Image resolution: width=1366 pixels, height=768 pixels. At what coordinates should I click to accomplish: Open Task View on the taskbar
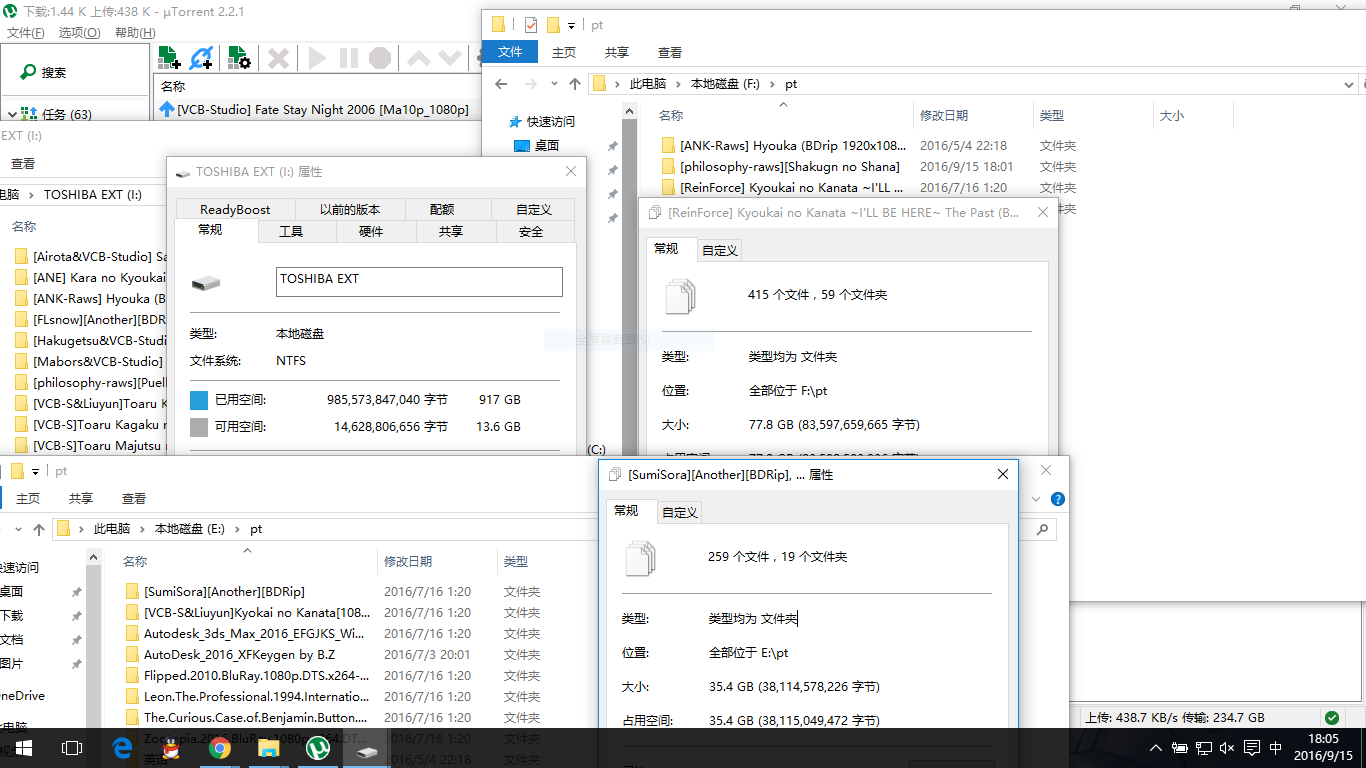click(72, 748)
